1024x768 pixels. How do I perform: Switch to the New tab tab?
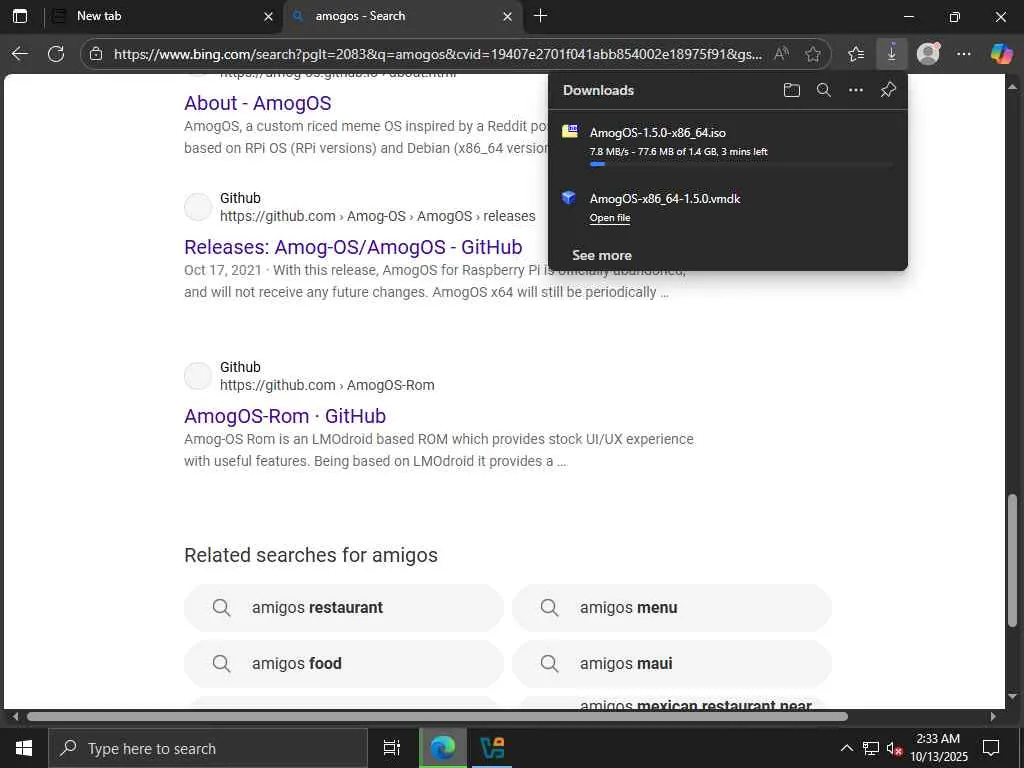point(163,16)
